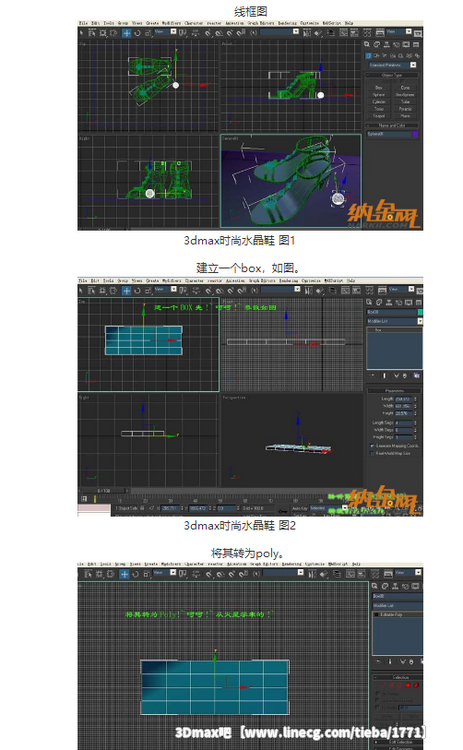Click the Pyramid primitive button in 图1

(405, 109)
